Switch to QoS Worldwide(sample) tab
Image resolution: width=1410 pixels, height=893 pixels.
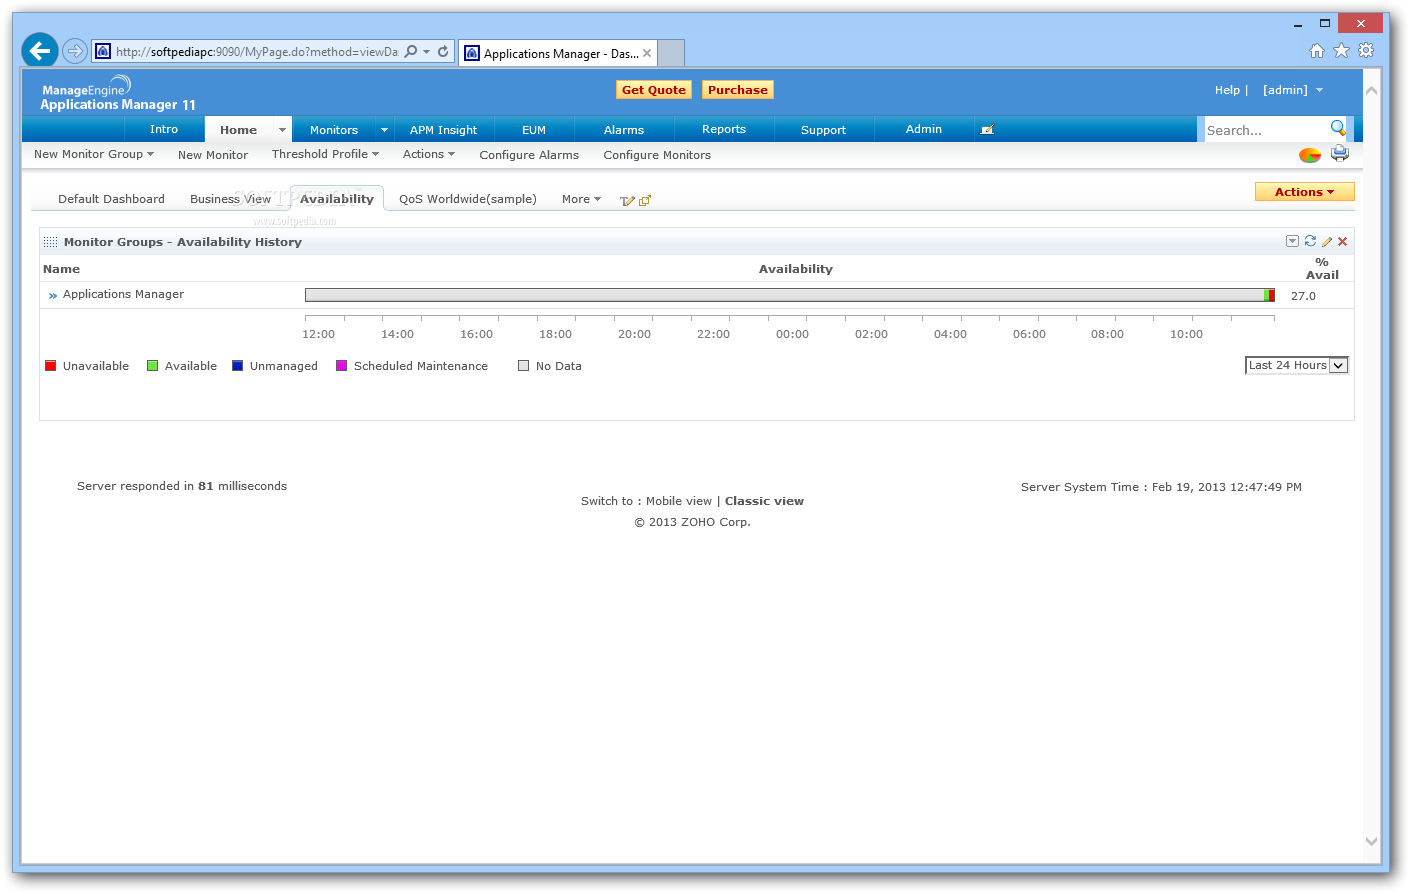click(x=468, y=199)
